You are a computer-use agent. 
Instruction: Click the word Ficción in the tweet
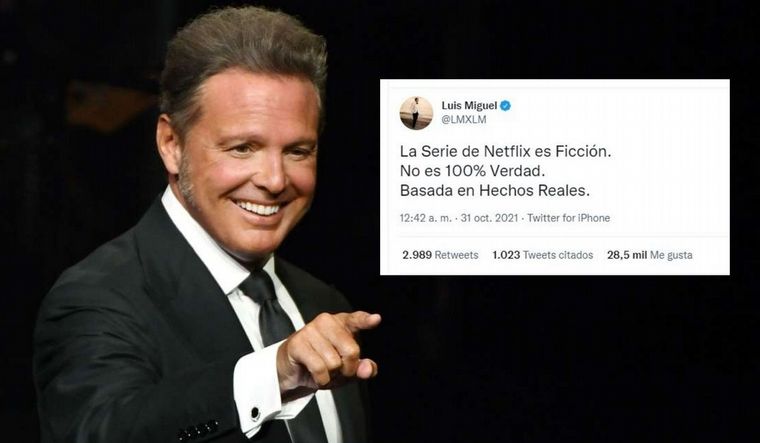(585, 152)
